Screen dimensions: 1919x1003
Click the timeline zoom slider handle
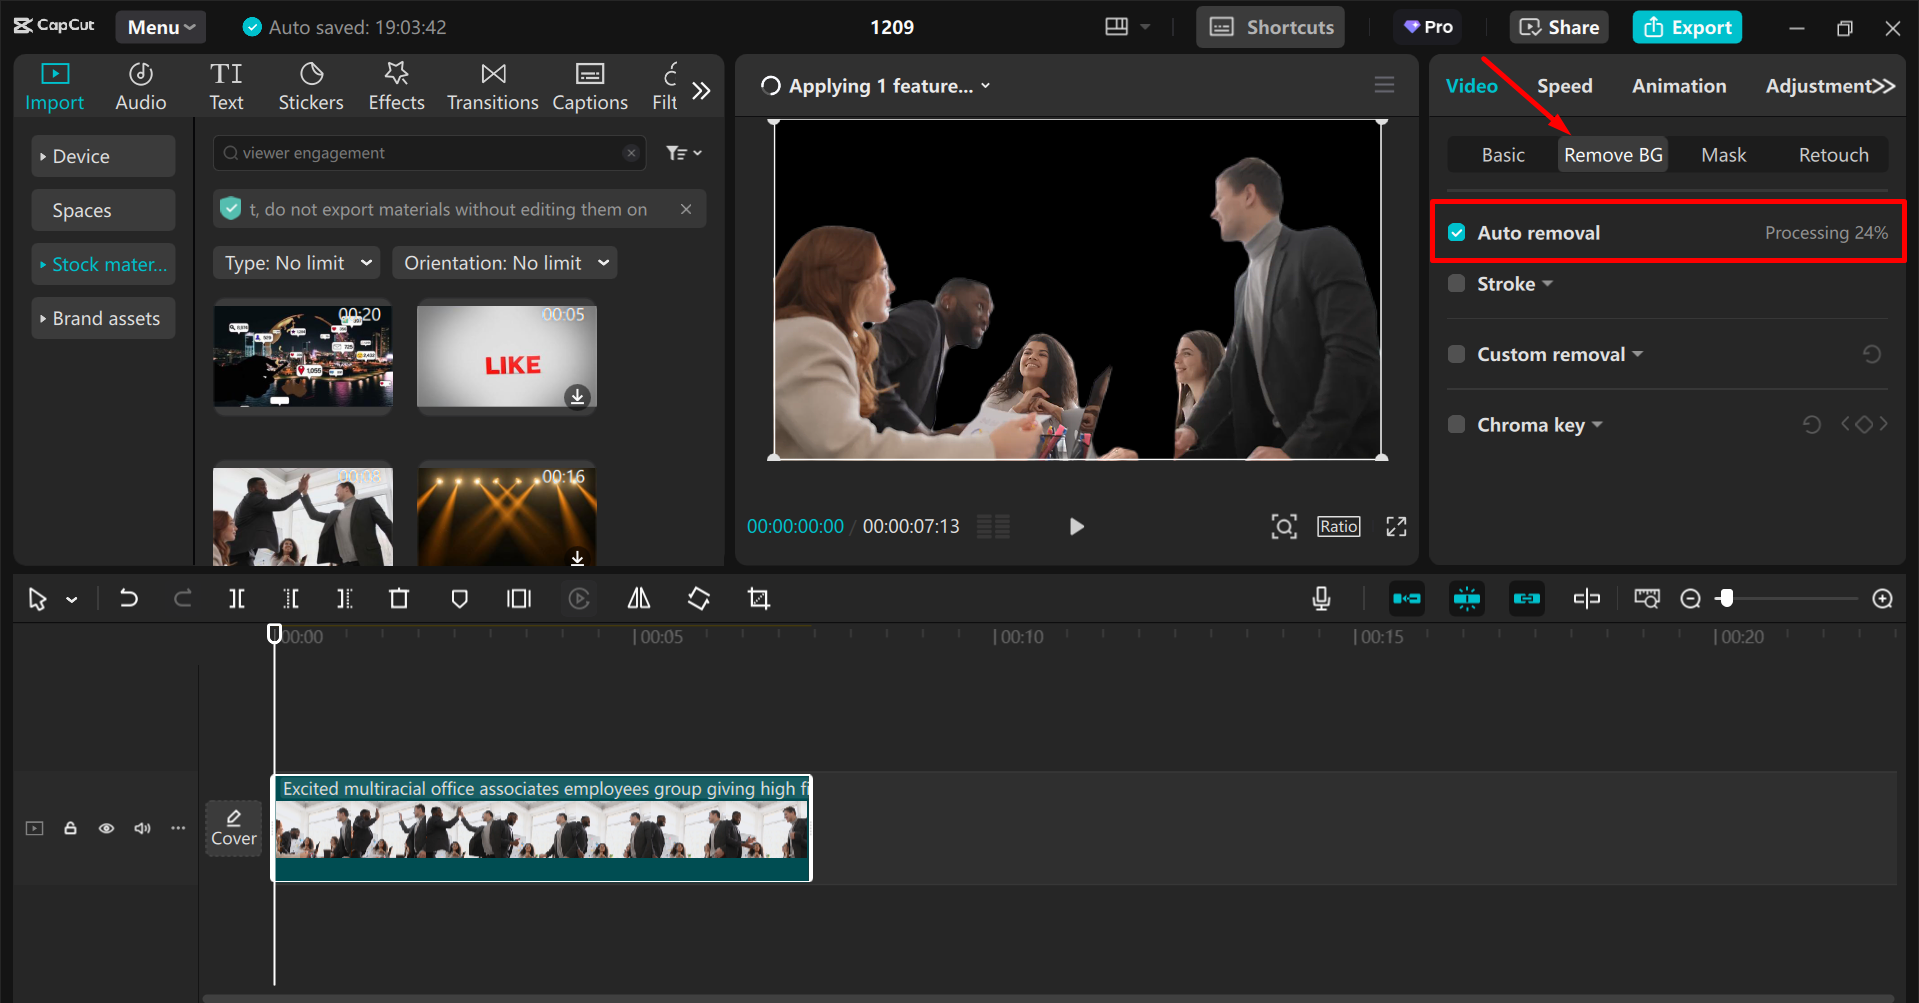(1726, 598)
